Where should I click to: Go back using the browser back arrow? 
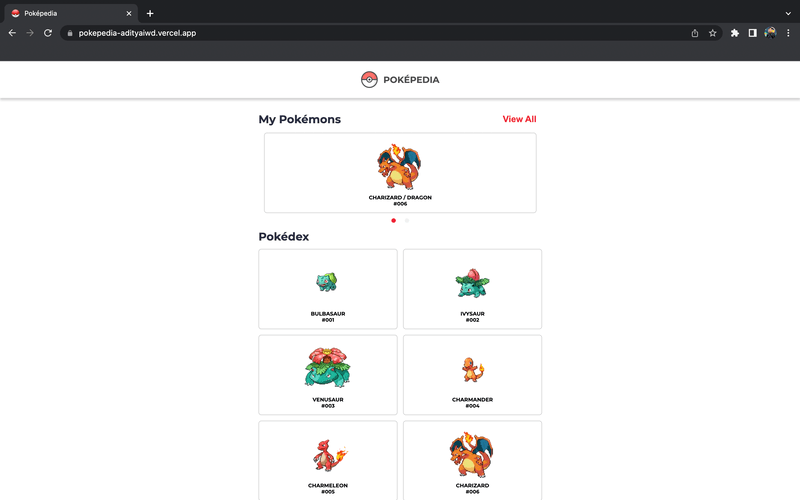click(12, 33)
